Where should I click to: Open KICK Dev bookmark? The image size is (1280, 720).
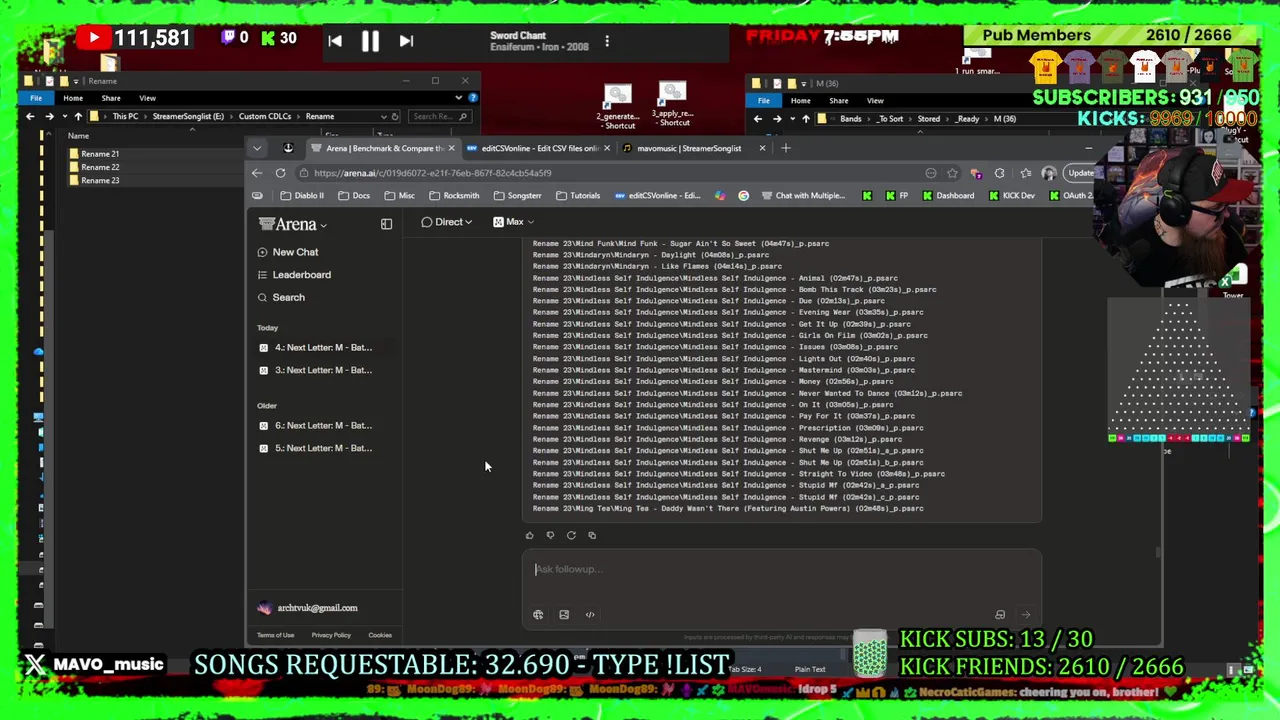point(1012,196)
